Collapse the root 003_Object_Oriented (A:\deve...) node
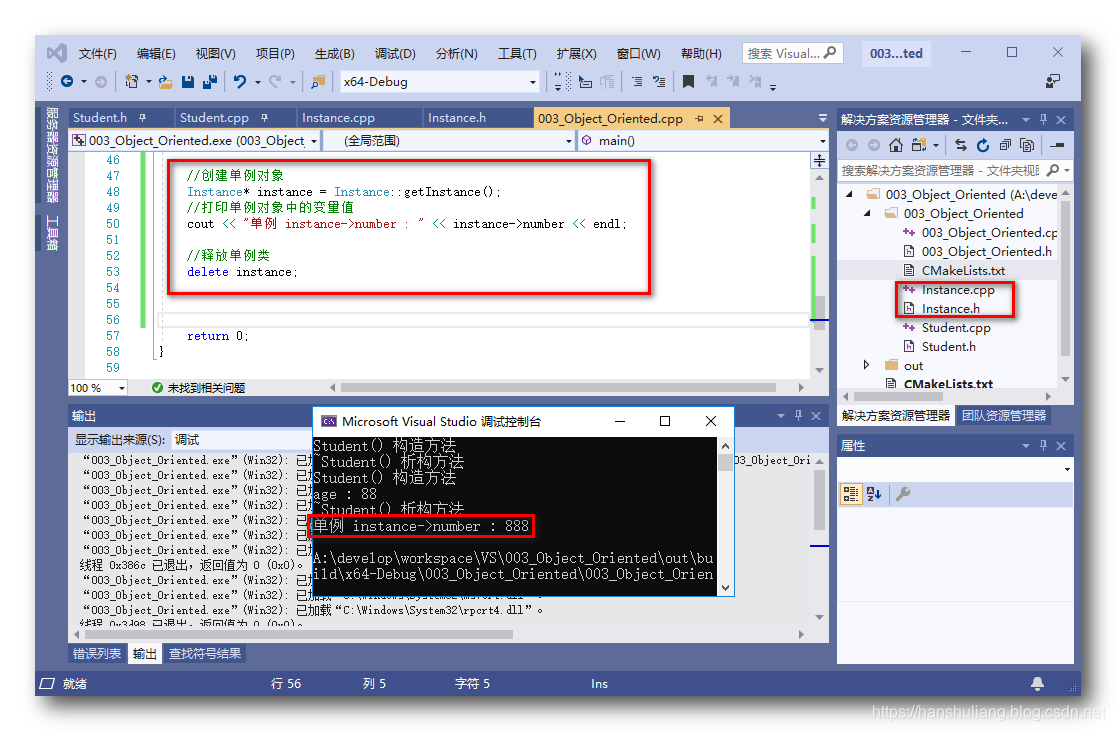Viewport: 1116px width, 731px height. click(849, 194)
